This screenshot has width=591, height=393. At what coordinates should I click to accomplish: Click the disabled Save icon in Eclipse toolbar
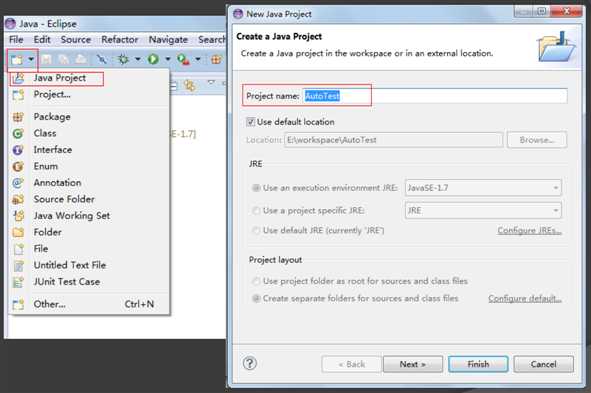click(46, 59)
